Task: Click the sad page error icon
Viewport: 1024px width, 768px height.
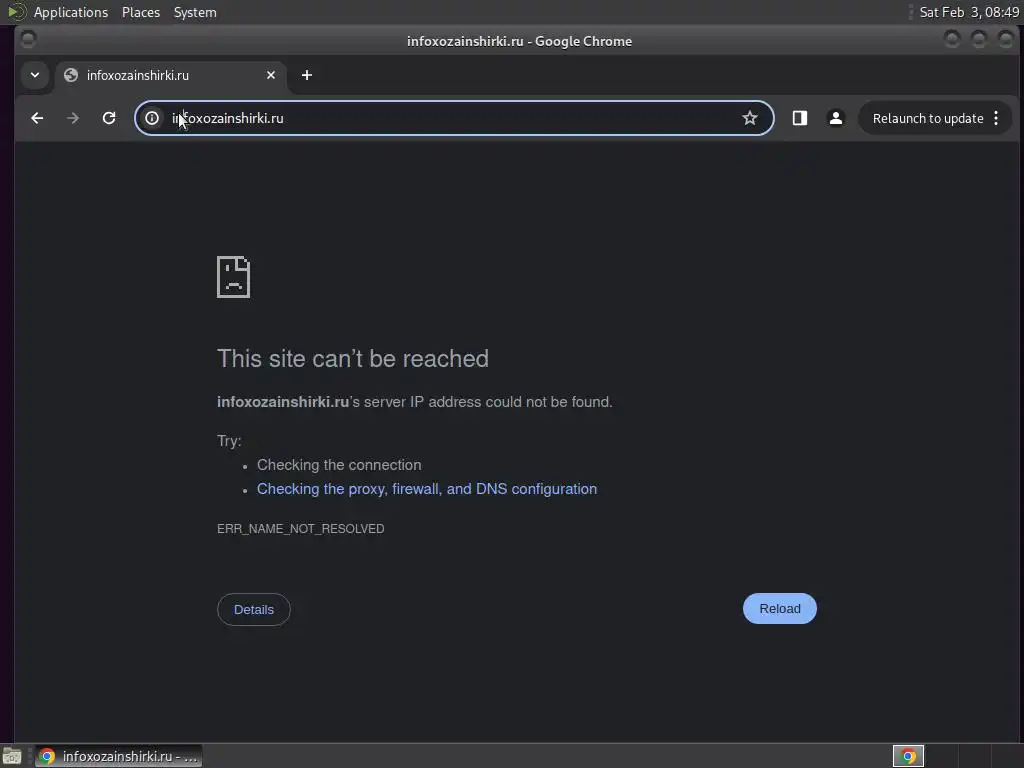Action: [233, 277]
